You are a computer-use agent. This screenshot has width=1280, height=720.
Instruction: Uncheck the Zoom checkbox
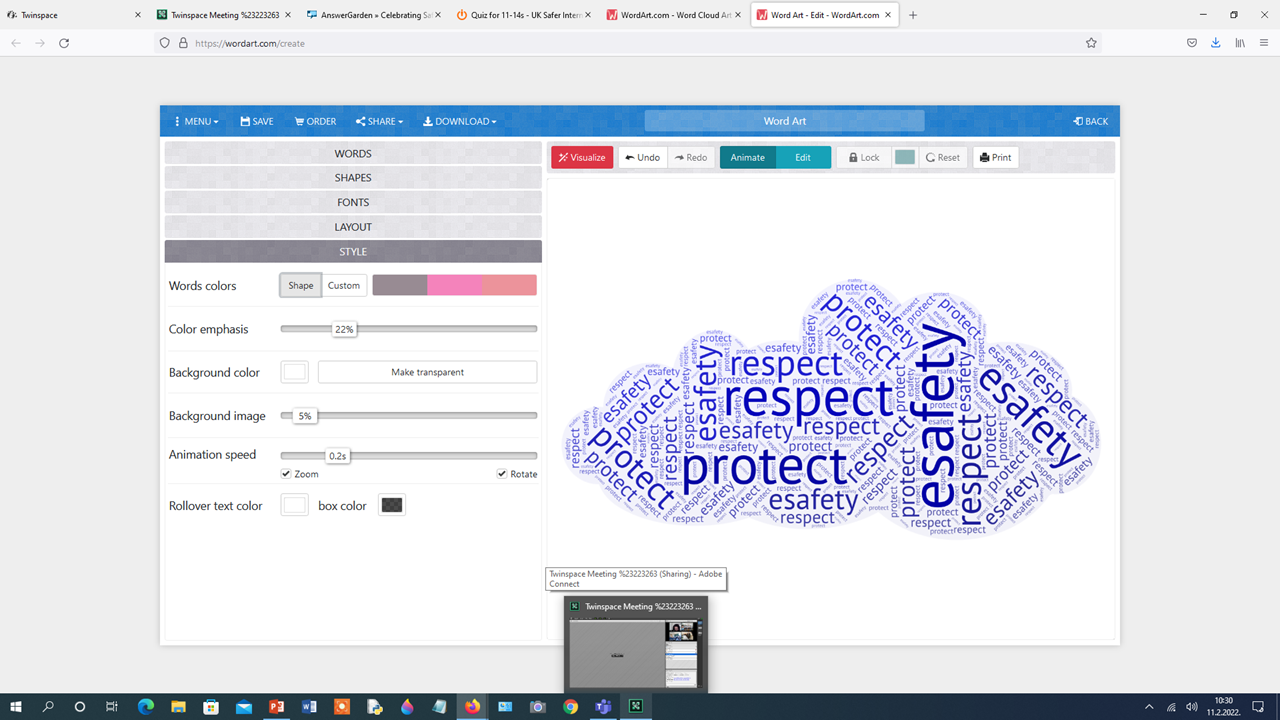(x=286, y=474)
